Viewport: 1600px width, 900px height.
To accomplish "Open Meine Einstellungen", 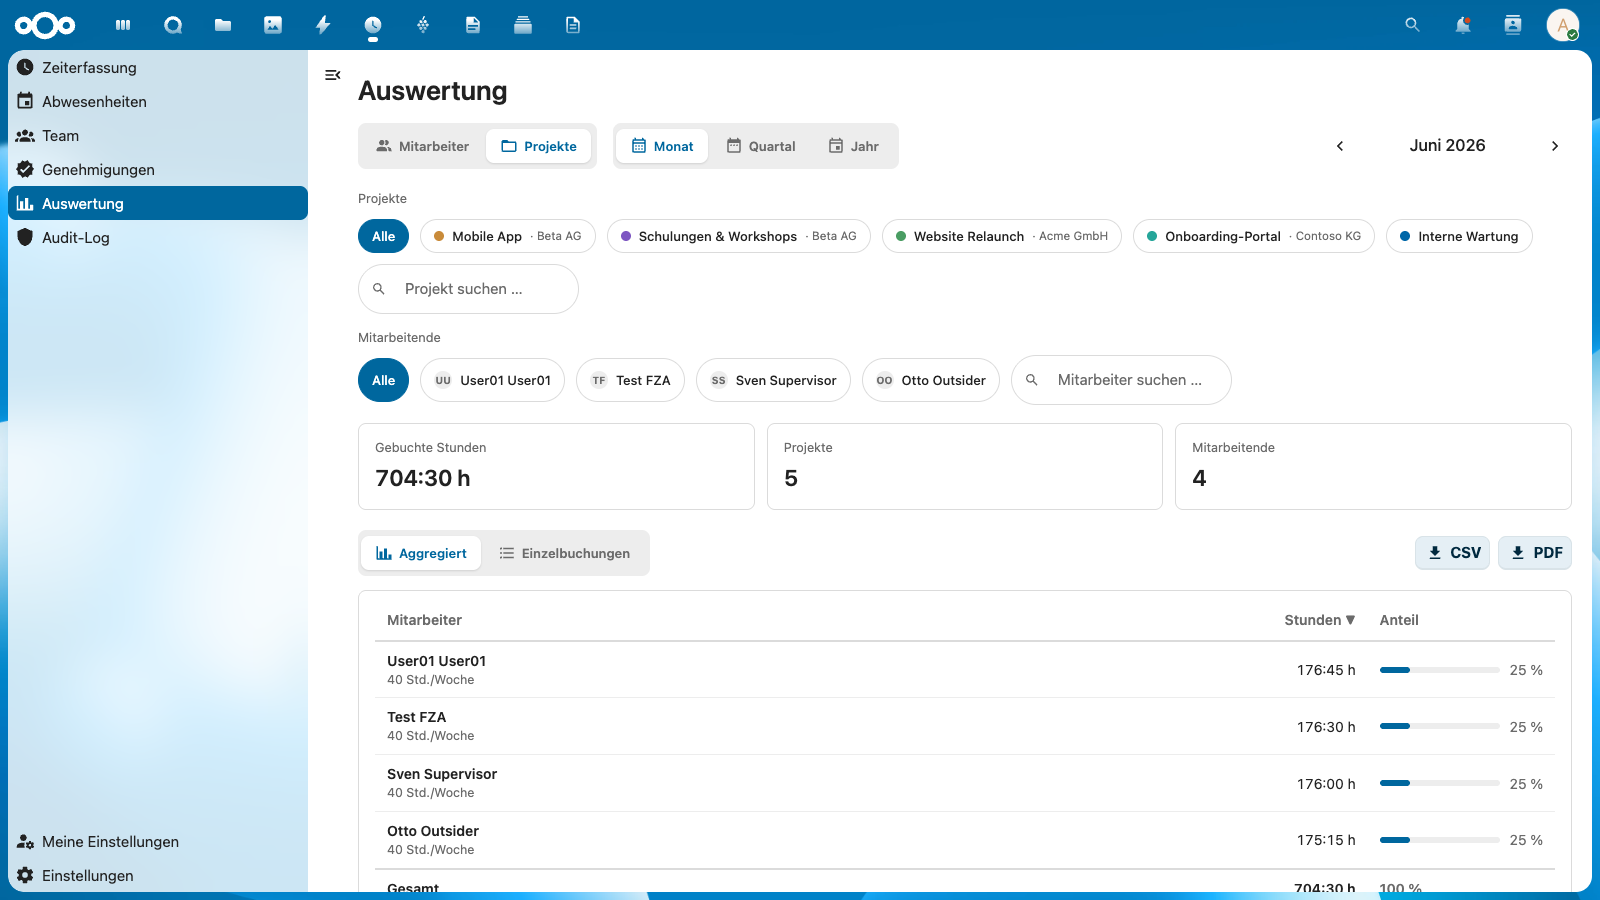I will click(158, 842).
